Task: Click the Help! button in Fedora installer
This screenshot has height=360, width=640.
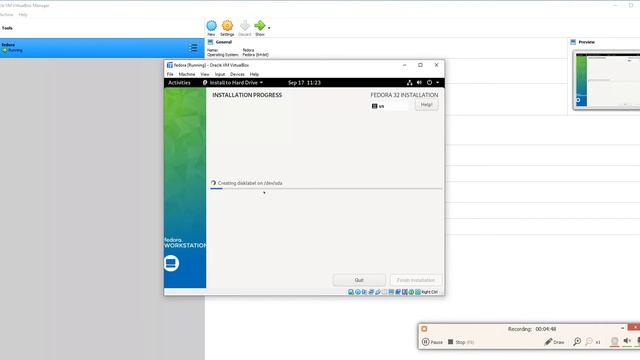Action: point(427,105)
